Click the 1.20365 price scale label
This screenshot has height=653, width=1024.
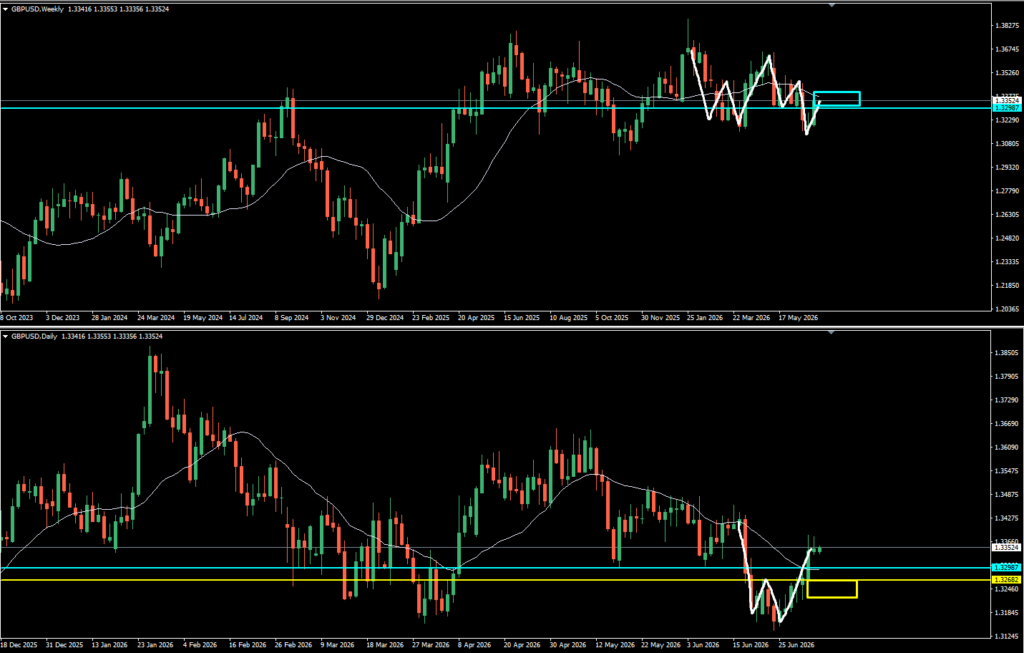coord(1007,309)
